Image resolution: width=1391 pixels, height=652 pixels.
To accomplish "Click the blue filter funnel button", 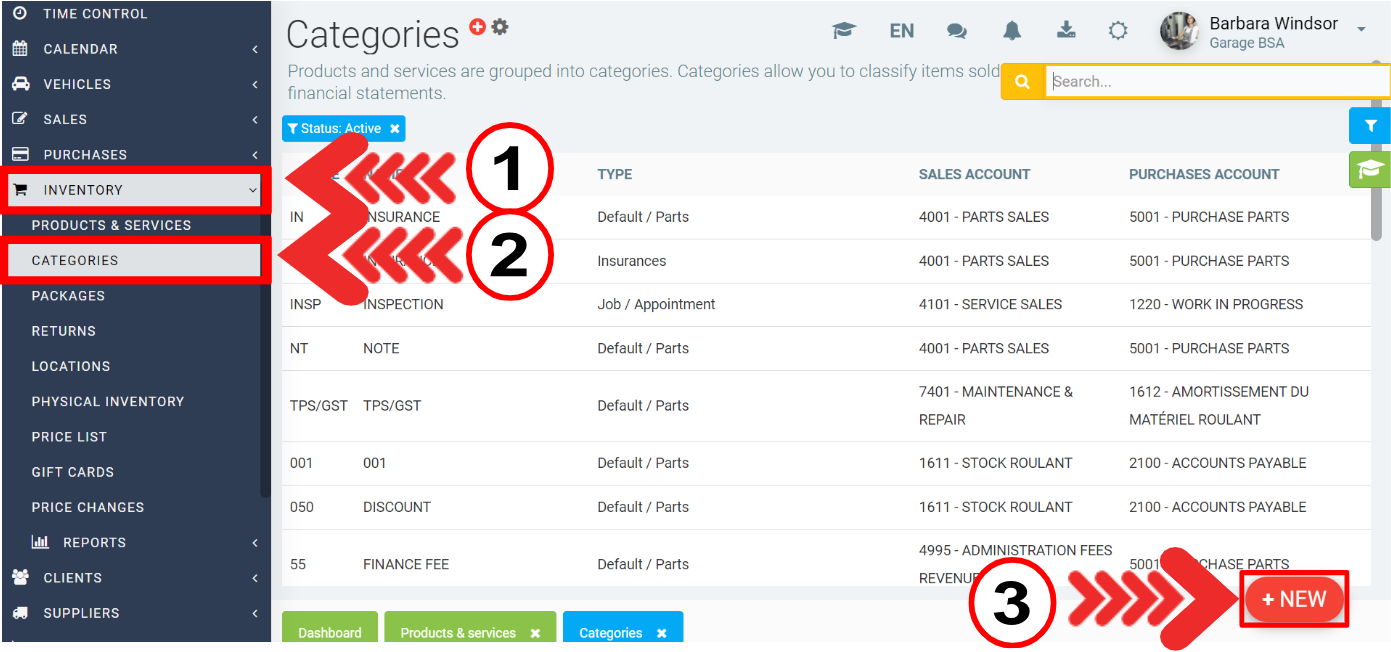I will (1369, 126).
